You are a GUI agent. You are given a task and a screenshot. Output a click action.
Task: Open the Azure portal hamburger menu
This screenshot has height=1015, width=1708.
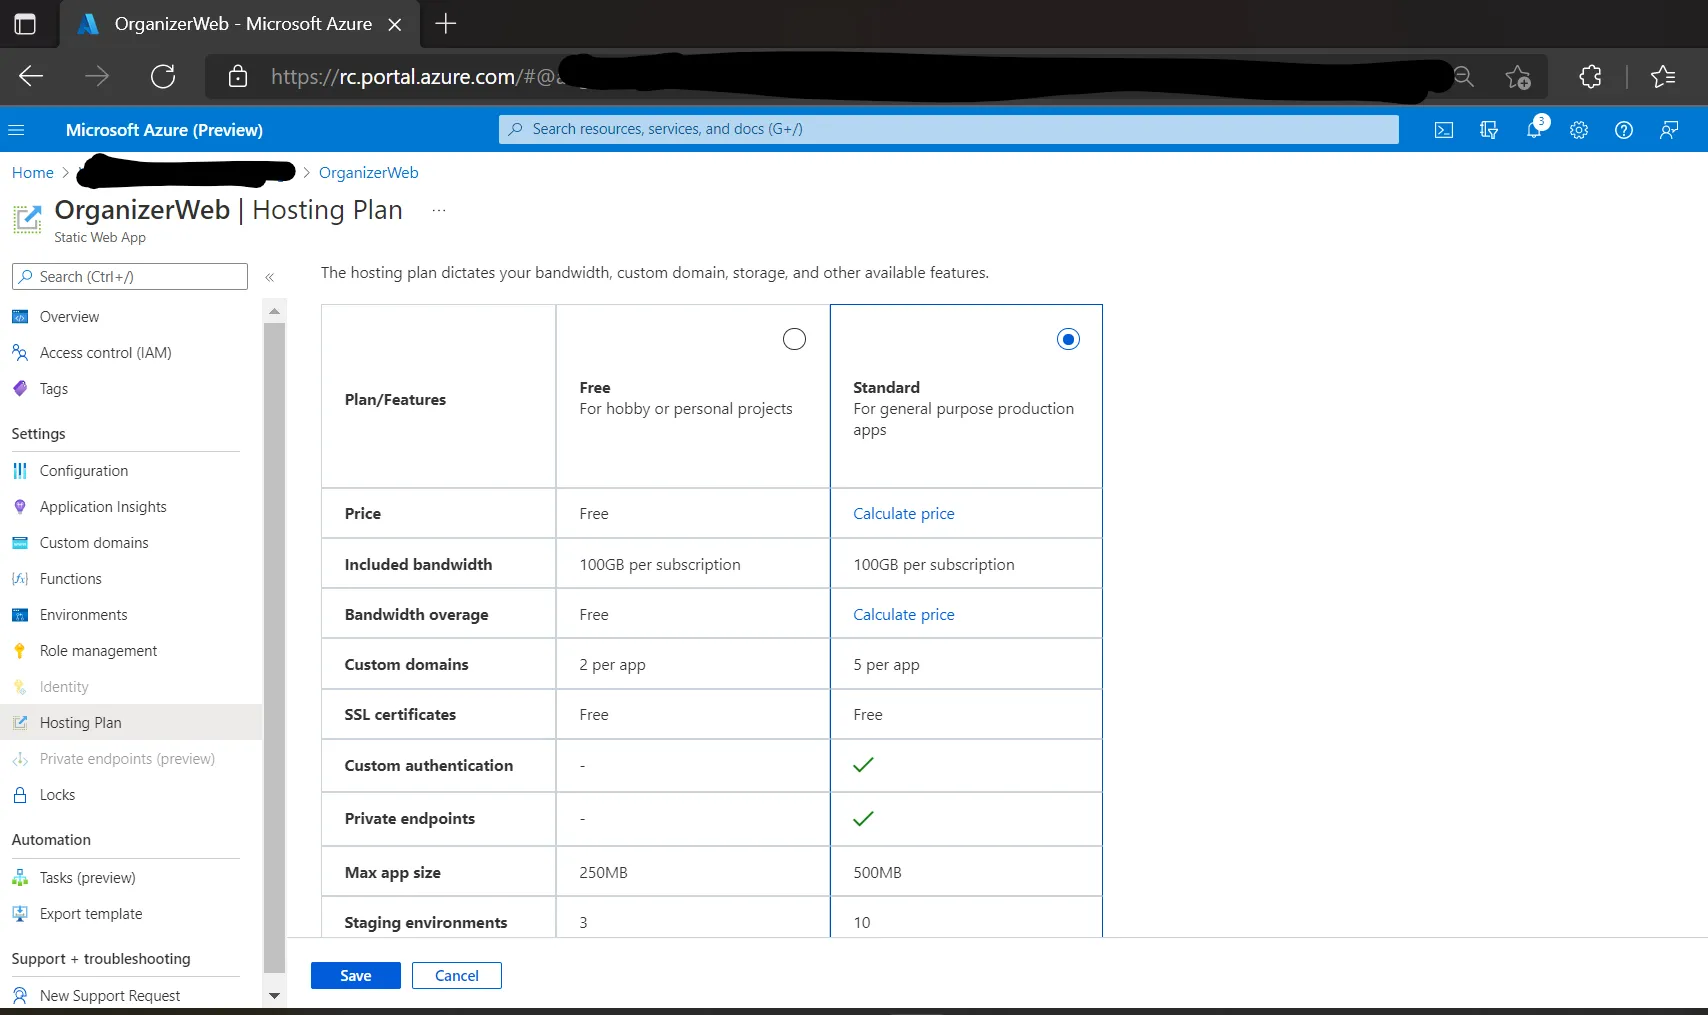pos(16,130)
